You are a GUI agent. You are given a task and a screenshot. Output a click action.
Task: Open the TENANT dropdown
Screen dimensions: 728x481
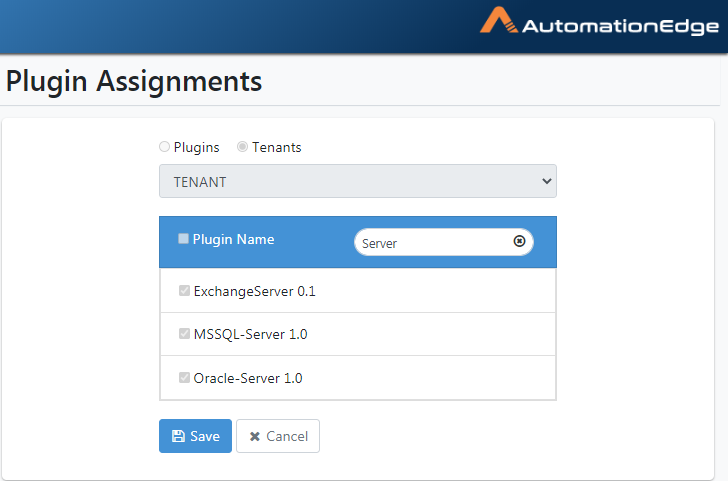pyautogui.click(x=358, y=181)
